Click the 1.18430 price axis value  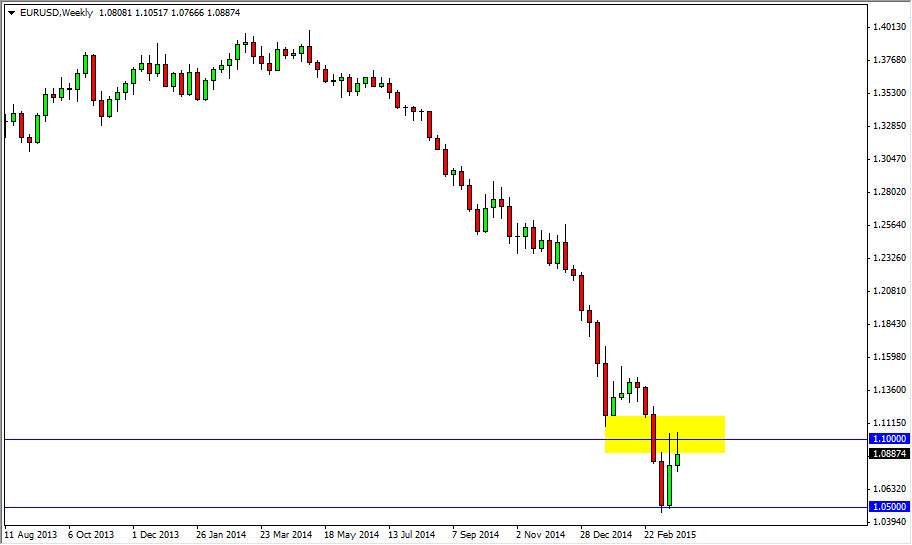[890, 324]
